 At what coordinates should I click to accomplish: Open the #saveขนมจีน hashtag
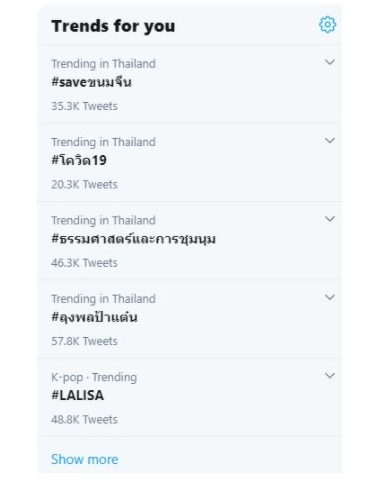point(91,82)
